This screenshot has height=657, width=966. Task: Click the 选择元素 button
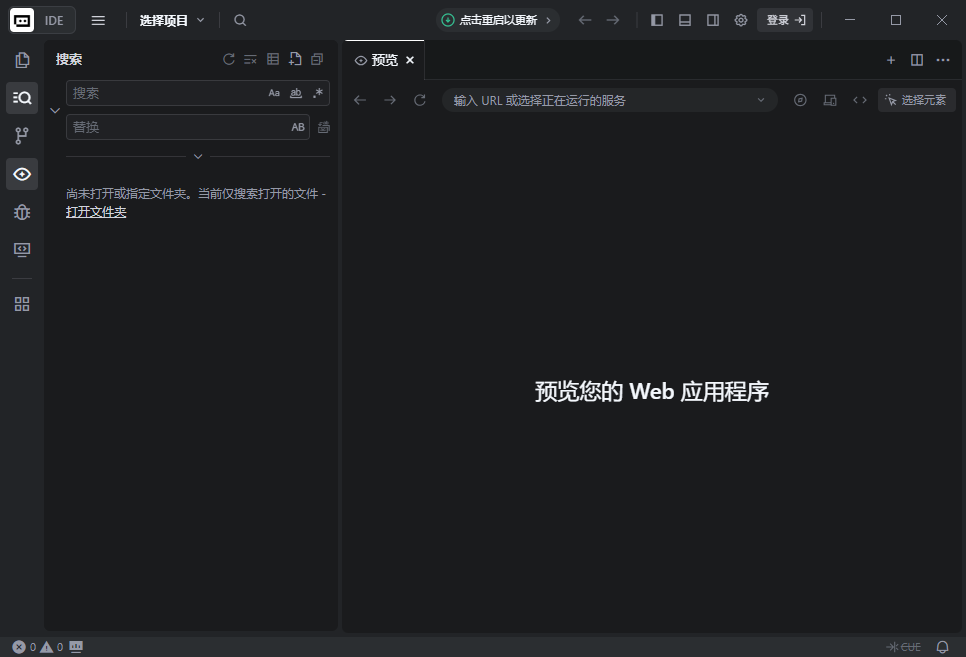pyautogui.click(x=916, y=100)
